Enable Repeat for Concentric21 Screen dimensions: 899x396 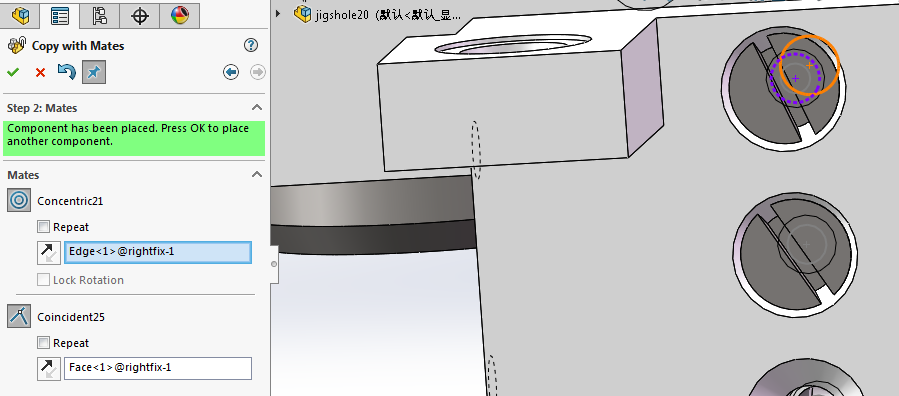44,227
